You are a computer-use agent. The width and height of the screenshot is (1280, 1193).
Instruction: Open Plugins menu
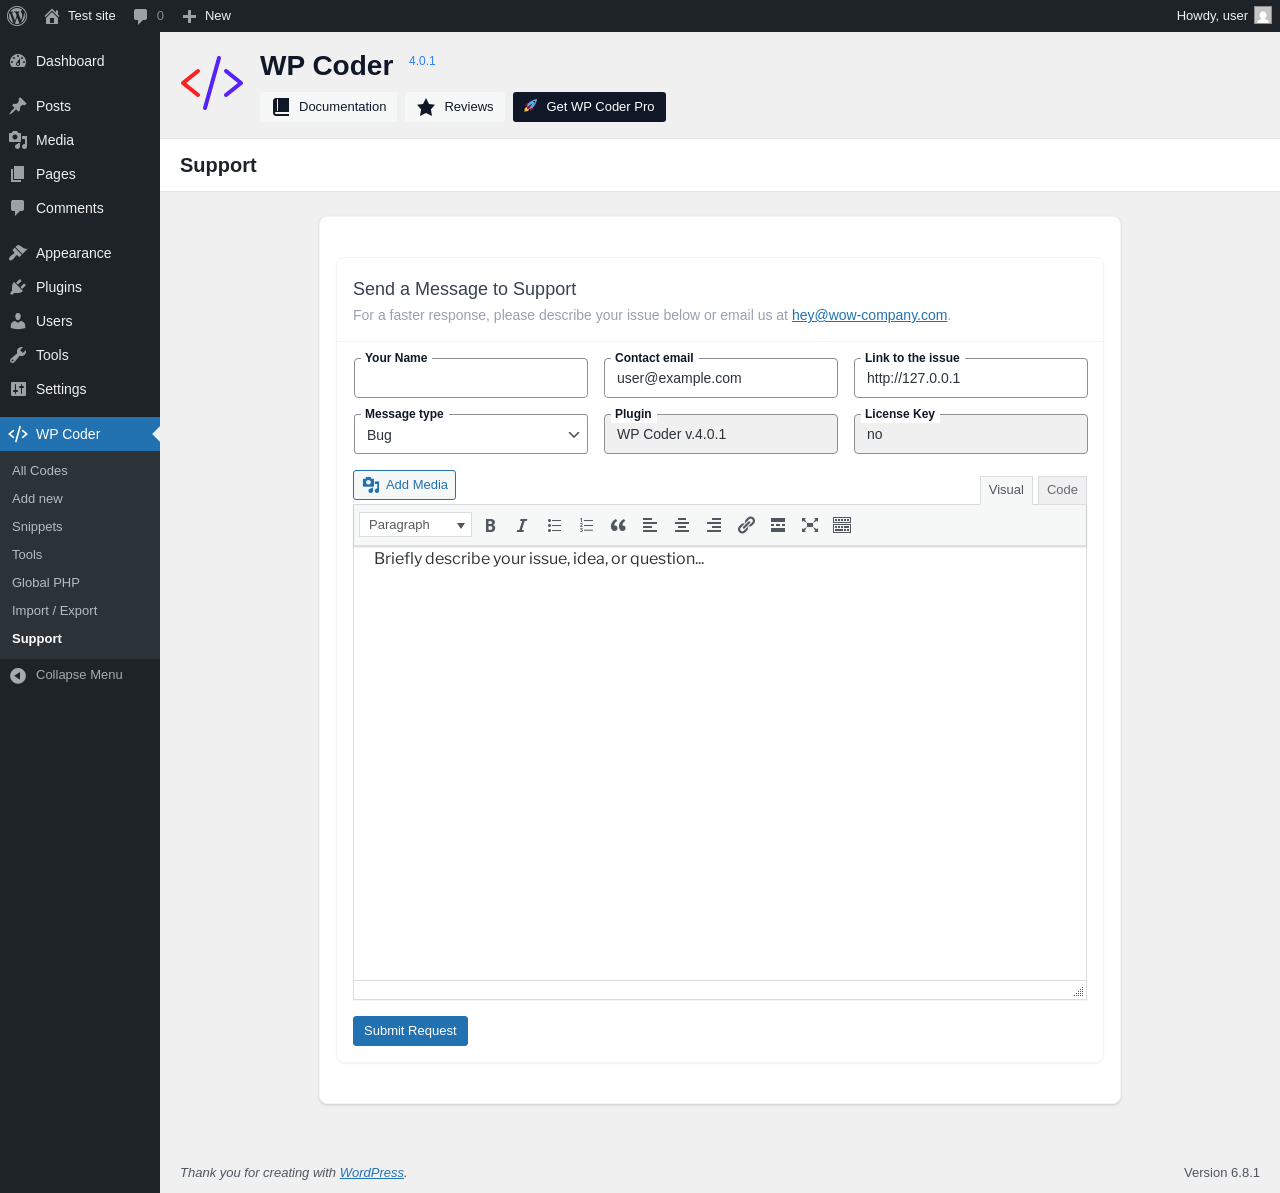coord(80,287)
